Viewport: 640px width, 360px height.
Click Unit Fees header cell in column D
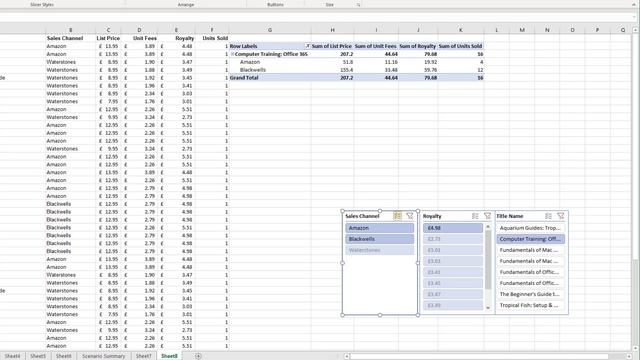[140, 38]
